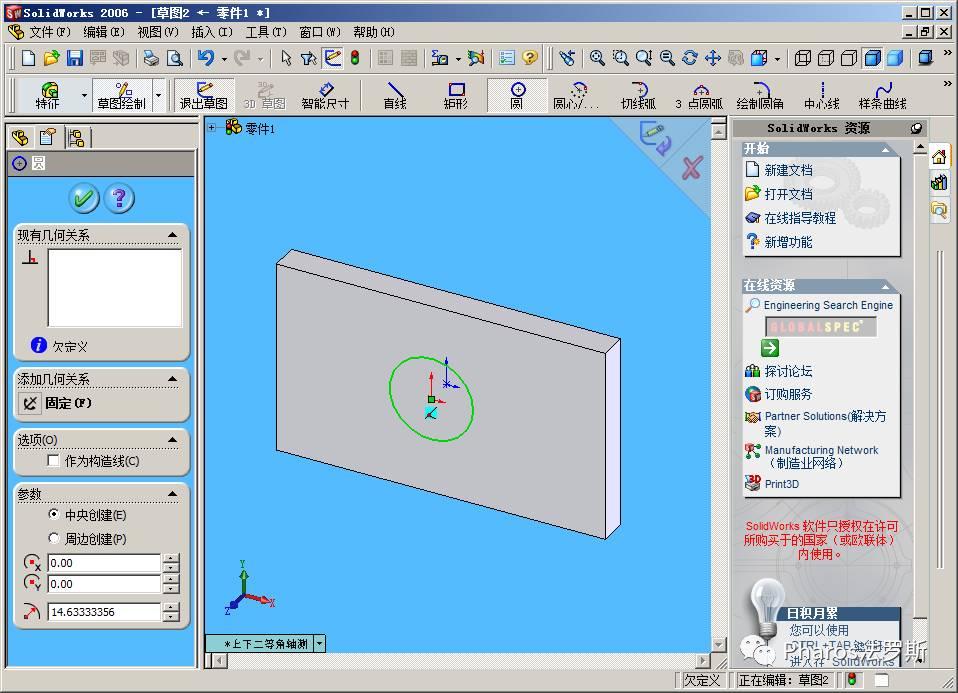Viewport: 958px width, 693px height.
Task: Click the resources Home icon on right
Action: pyautogui.click(x=939, y=157)
